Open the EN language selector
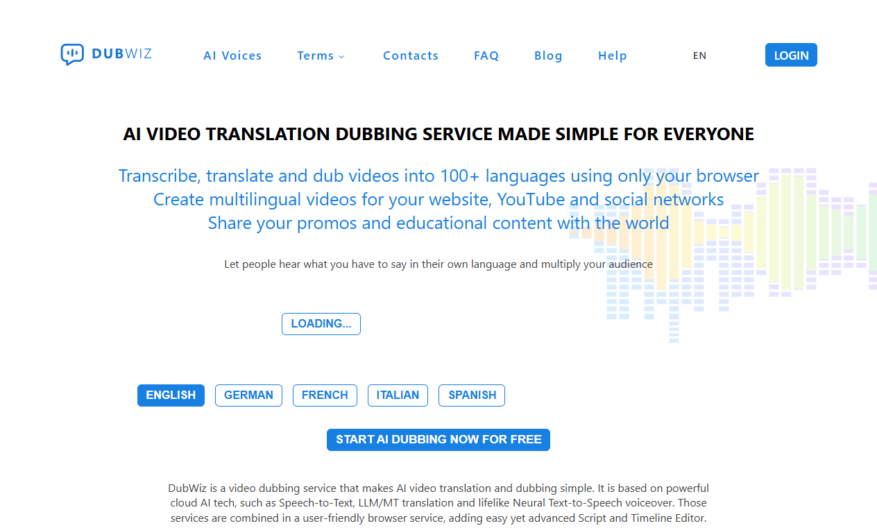The width and height of the screenshot is (877, 528). pyautogui.click(x=700, y=55)
